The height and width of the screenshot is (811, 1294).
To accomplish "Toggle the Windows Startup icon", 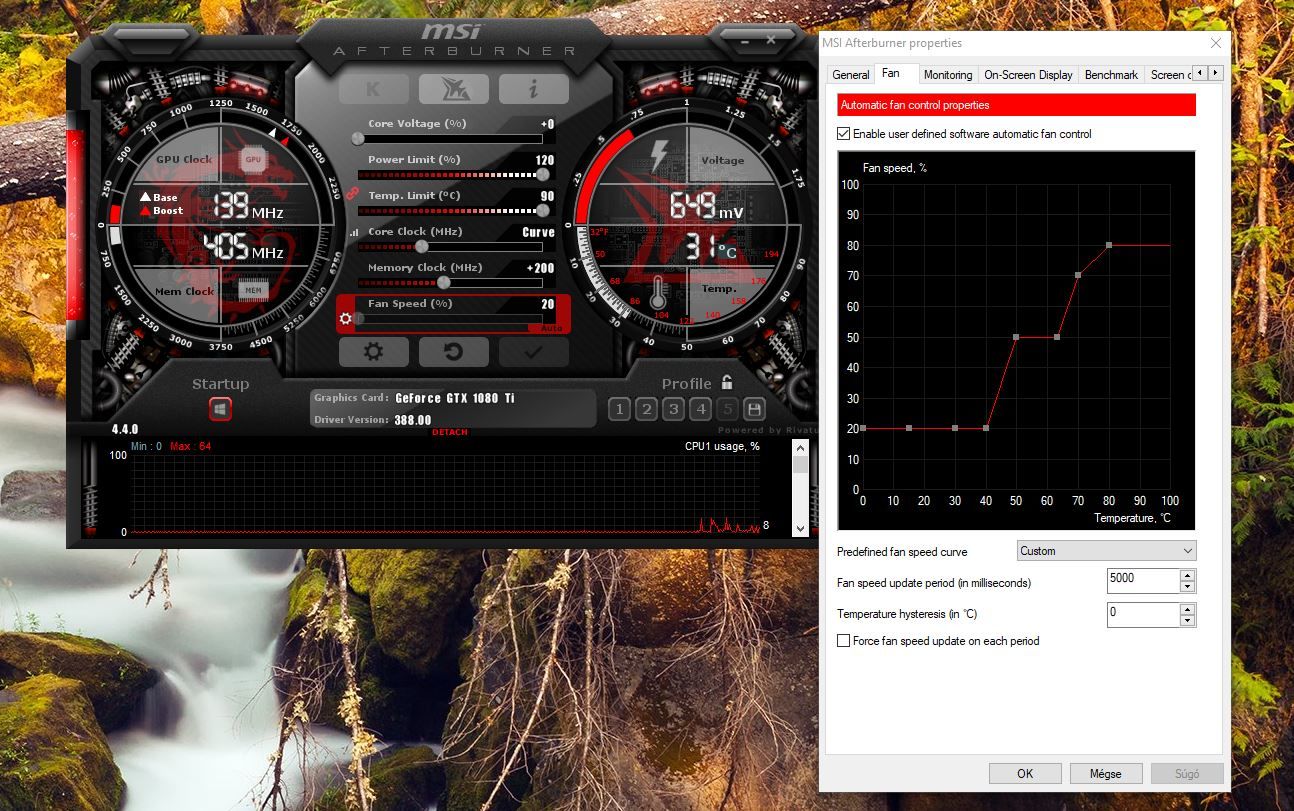I will (220, 409).
